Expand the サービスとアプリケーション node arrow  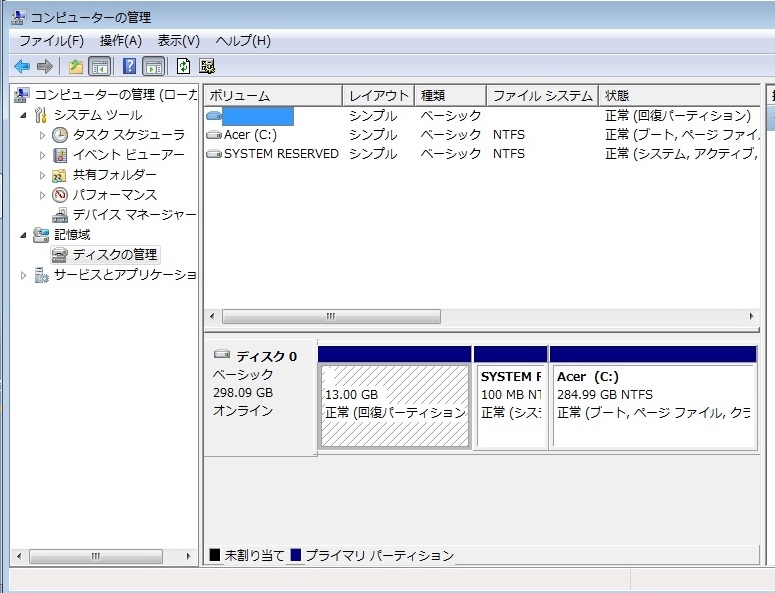coord(23,275)
